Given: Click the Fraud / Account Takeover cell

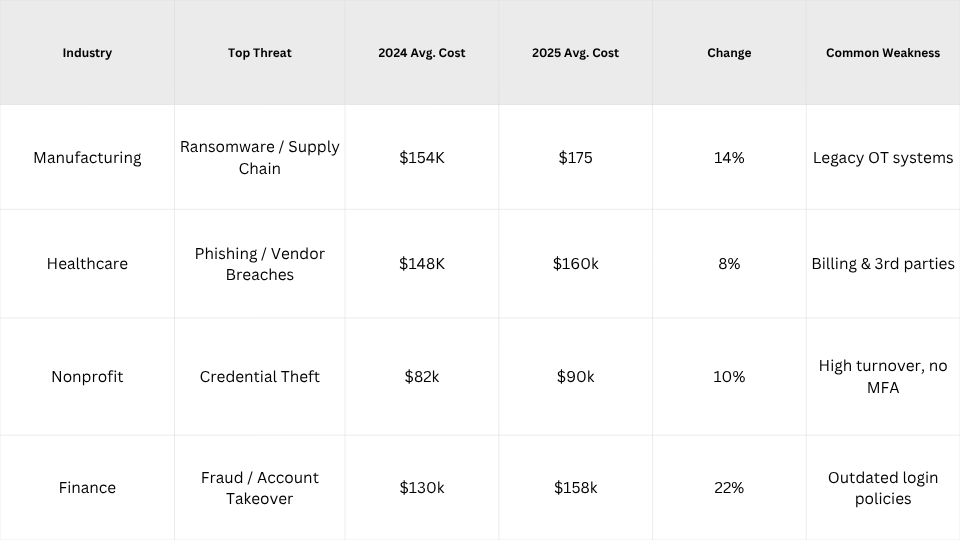Looking at the screenshot, I should click(x=260, y=488).
